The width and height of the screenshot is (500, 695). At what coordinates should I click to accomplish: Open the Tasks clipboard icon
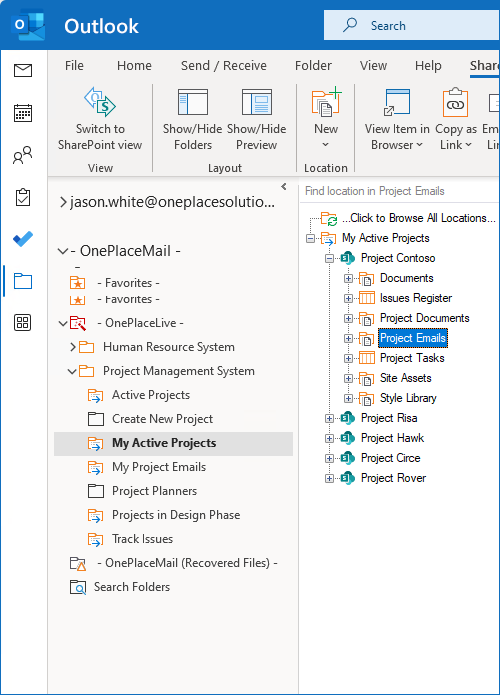tap(23, 197)
